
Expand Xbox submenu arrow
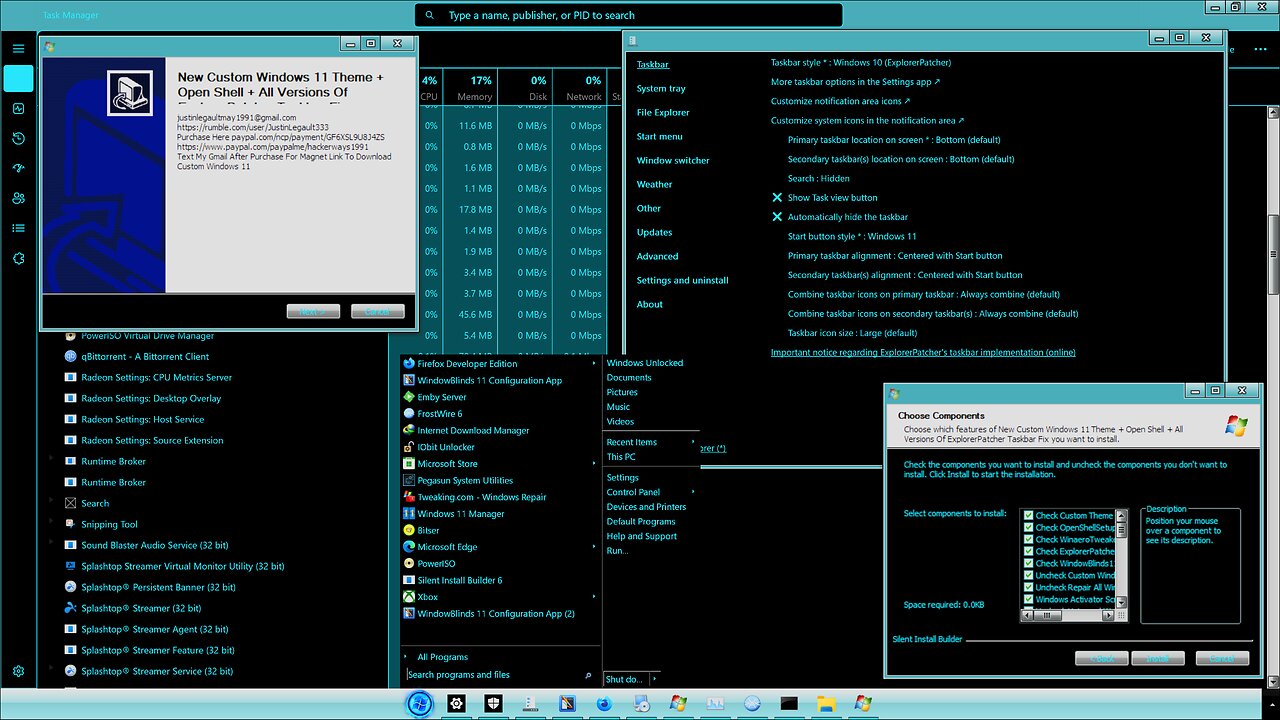594,597
